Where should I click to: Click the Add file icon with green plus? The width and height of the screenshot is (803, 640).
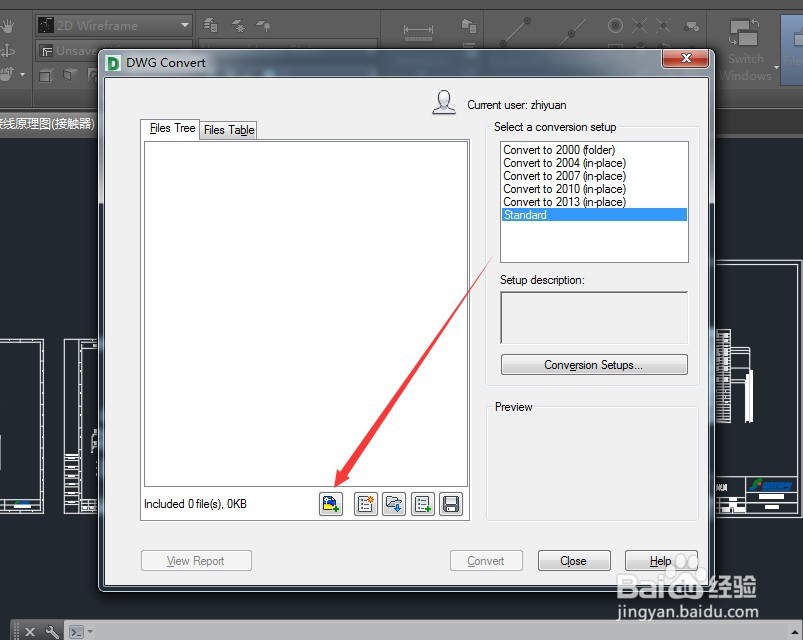click(331, 504)
